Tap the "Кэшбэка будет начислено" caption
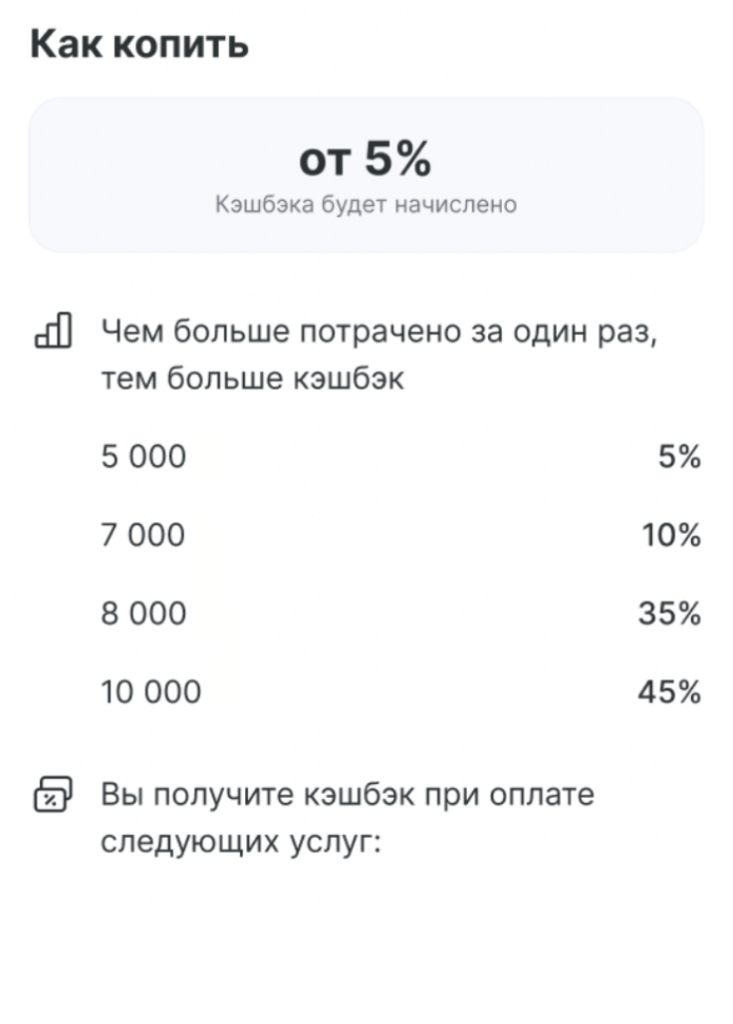Viewport: 733px width, 1024px height. 366,205
